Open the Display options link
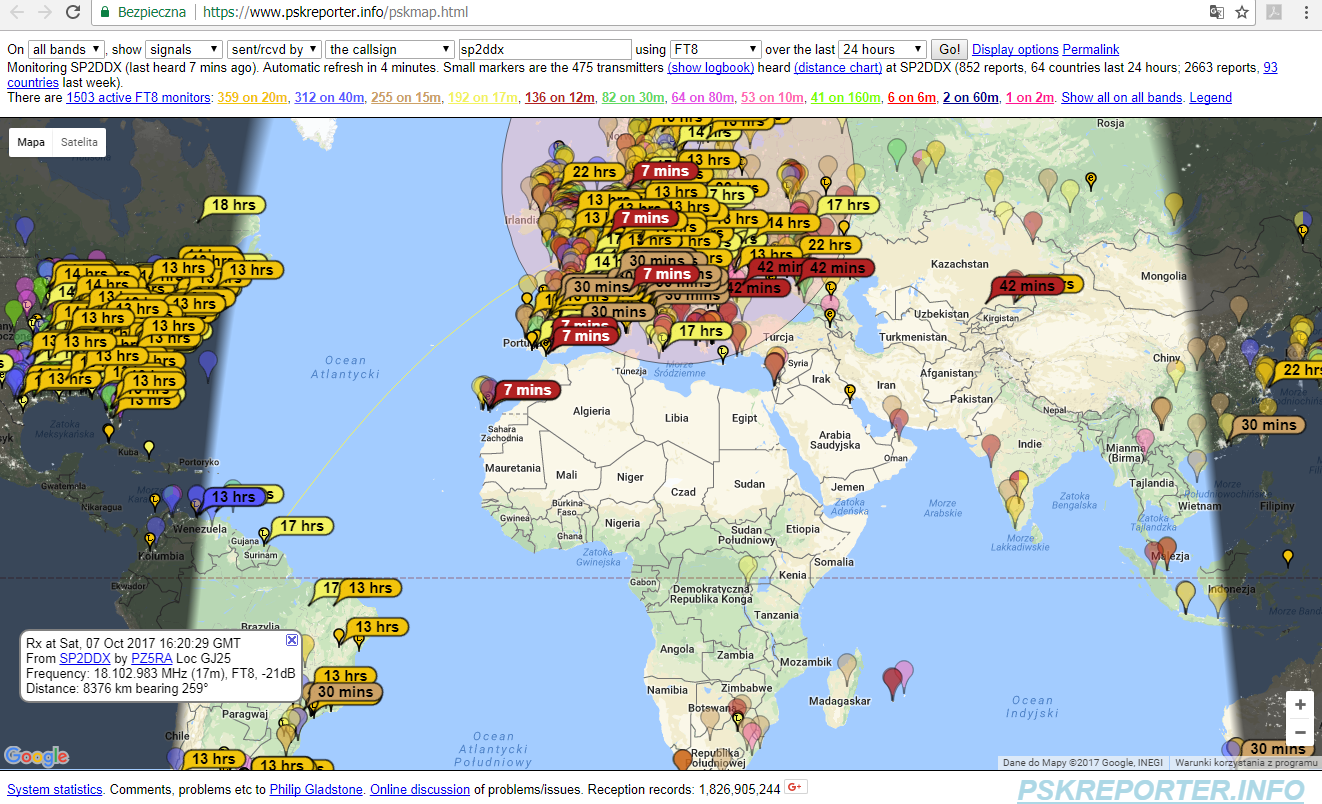This screenshot has width=1322, height=804. pos(1014,49)
